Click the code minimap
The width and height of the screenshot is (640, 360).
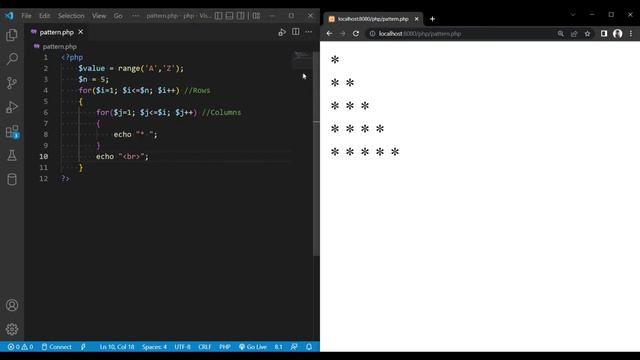pyautogui.click(x=302, y=60)
